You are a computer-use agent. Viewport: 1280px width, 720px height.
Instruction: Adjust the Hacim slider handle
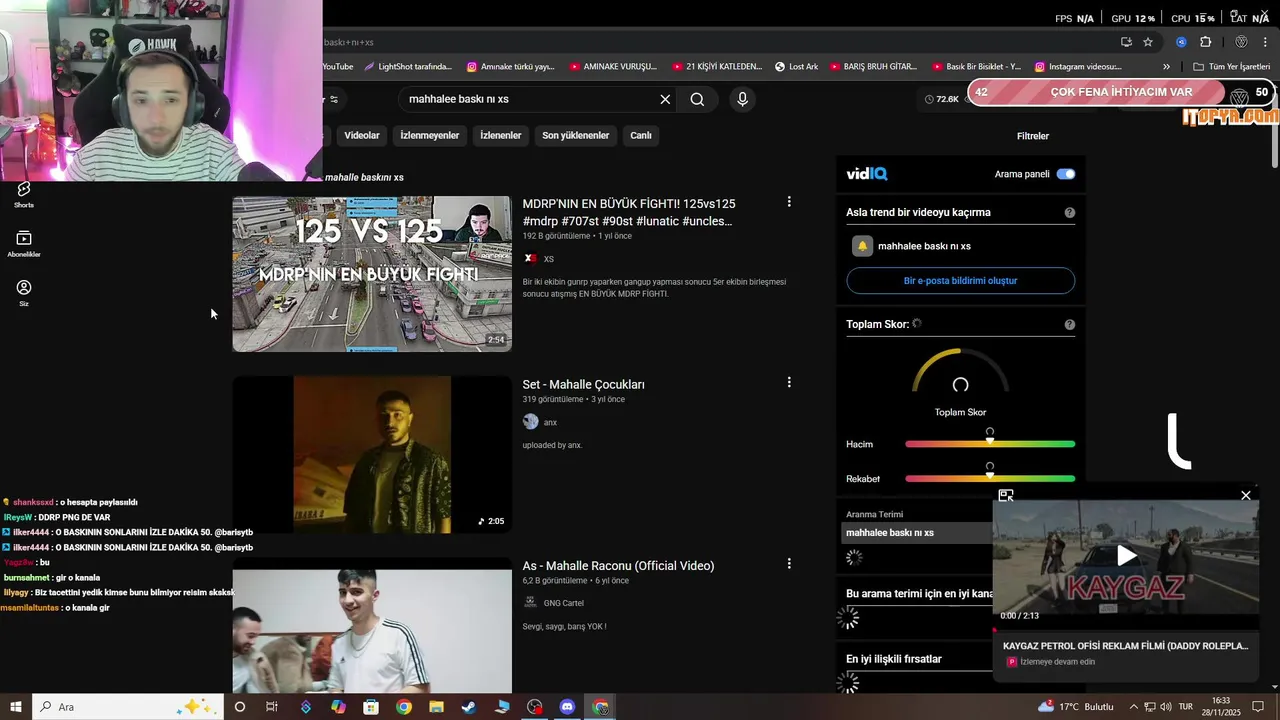[990, 440]
